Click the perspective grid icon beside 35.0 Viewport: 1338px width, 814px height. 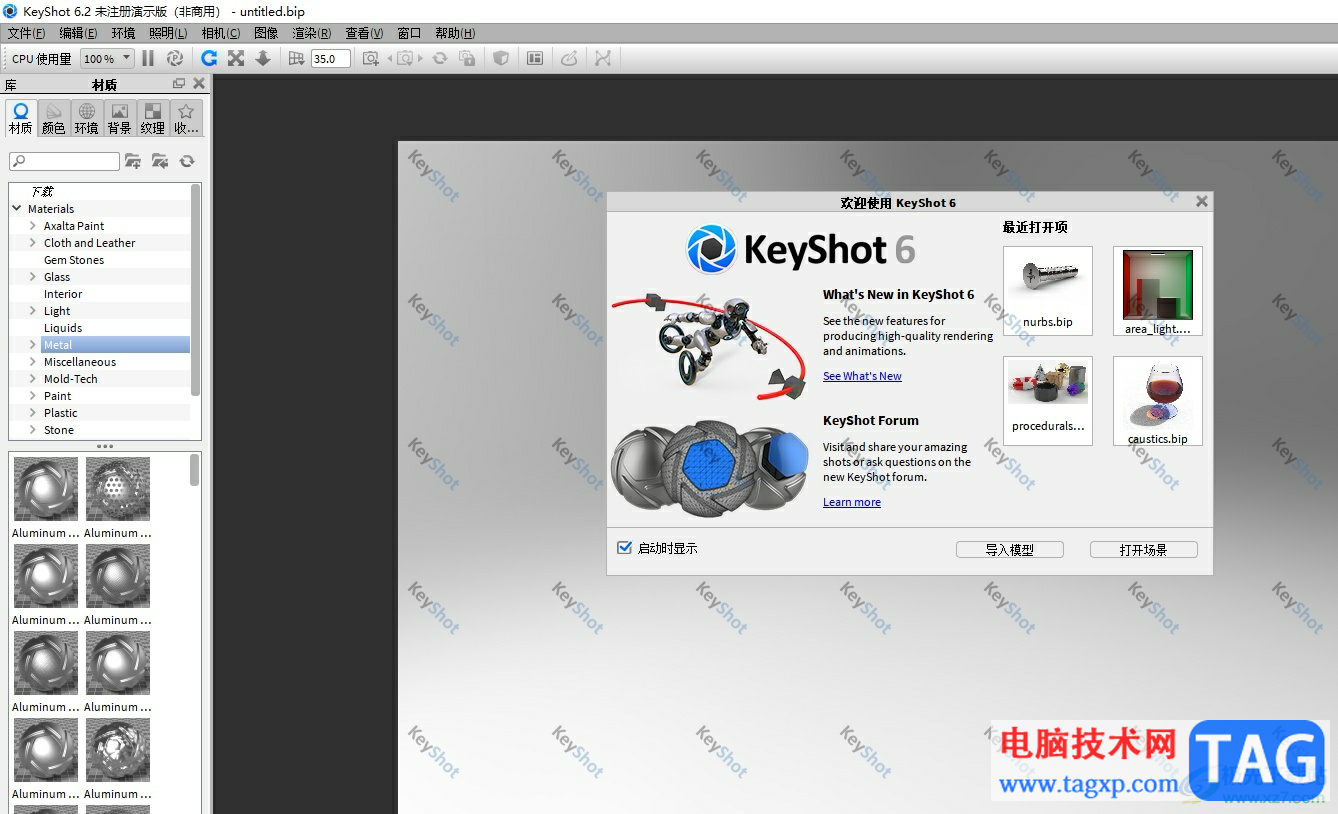point(296,59)
